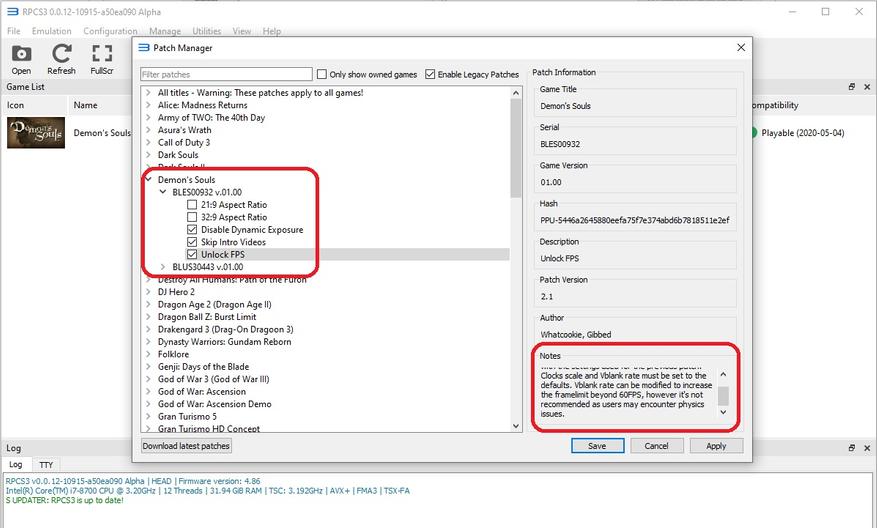Image resolution: width=877 pixels, height=528 pixels.
Task: Click the Notes scroll up arrow
Action: coord(723,374)
